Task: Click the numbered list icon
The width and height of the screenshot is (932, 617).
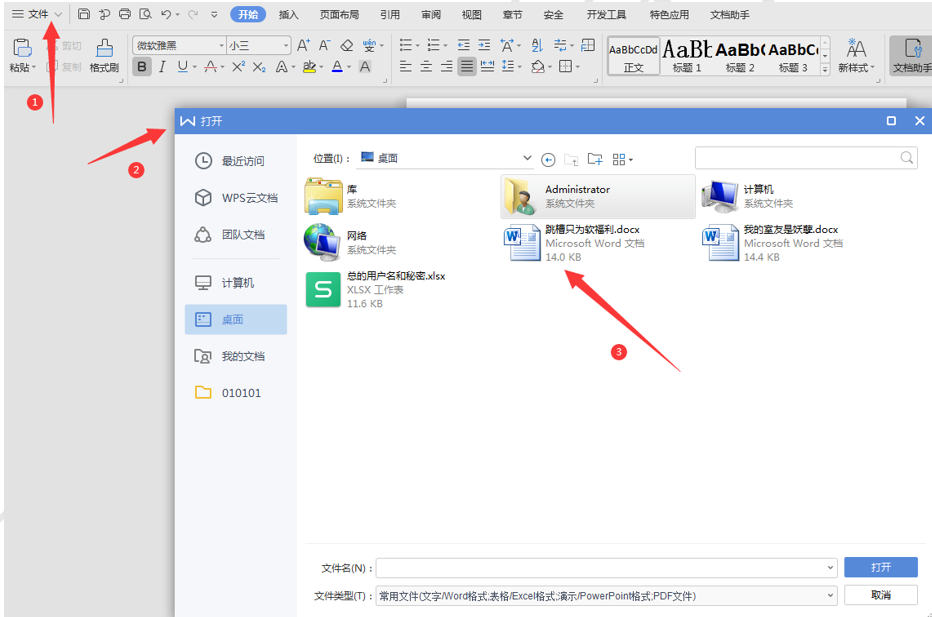Action: 433,45
